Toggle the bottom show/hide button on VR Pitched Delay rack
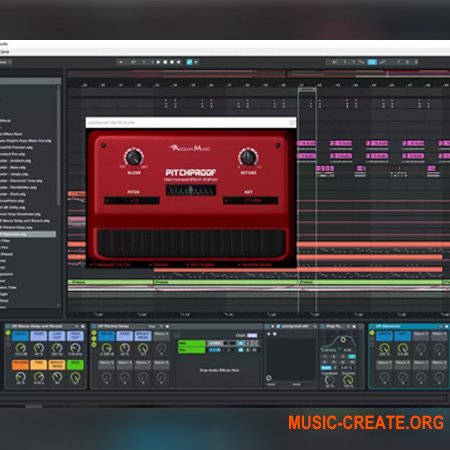Image resolution: width=450 pixels, height=450 pixels. click(x=94, y=345)
